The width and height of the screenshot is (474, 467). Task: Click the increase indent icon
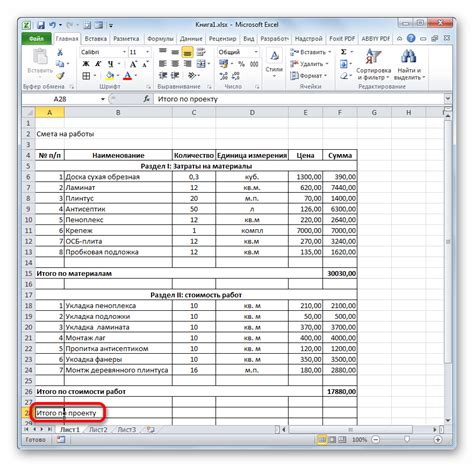(175, 76)
